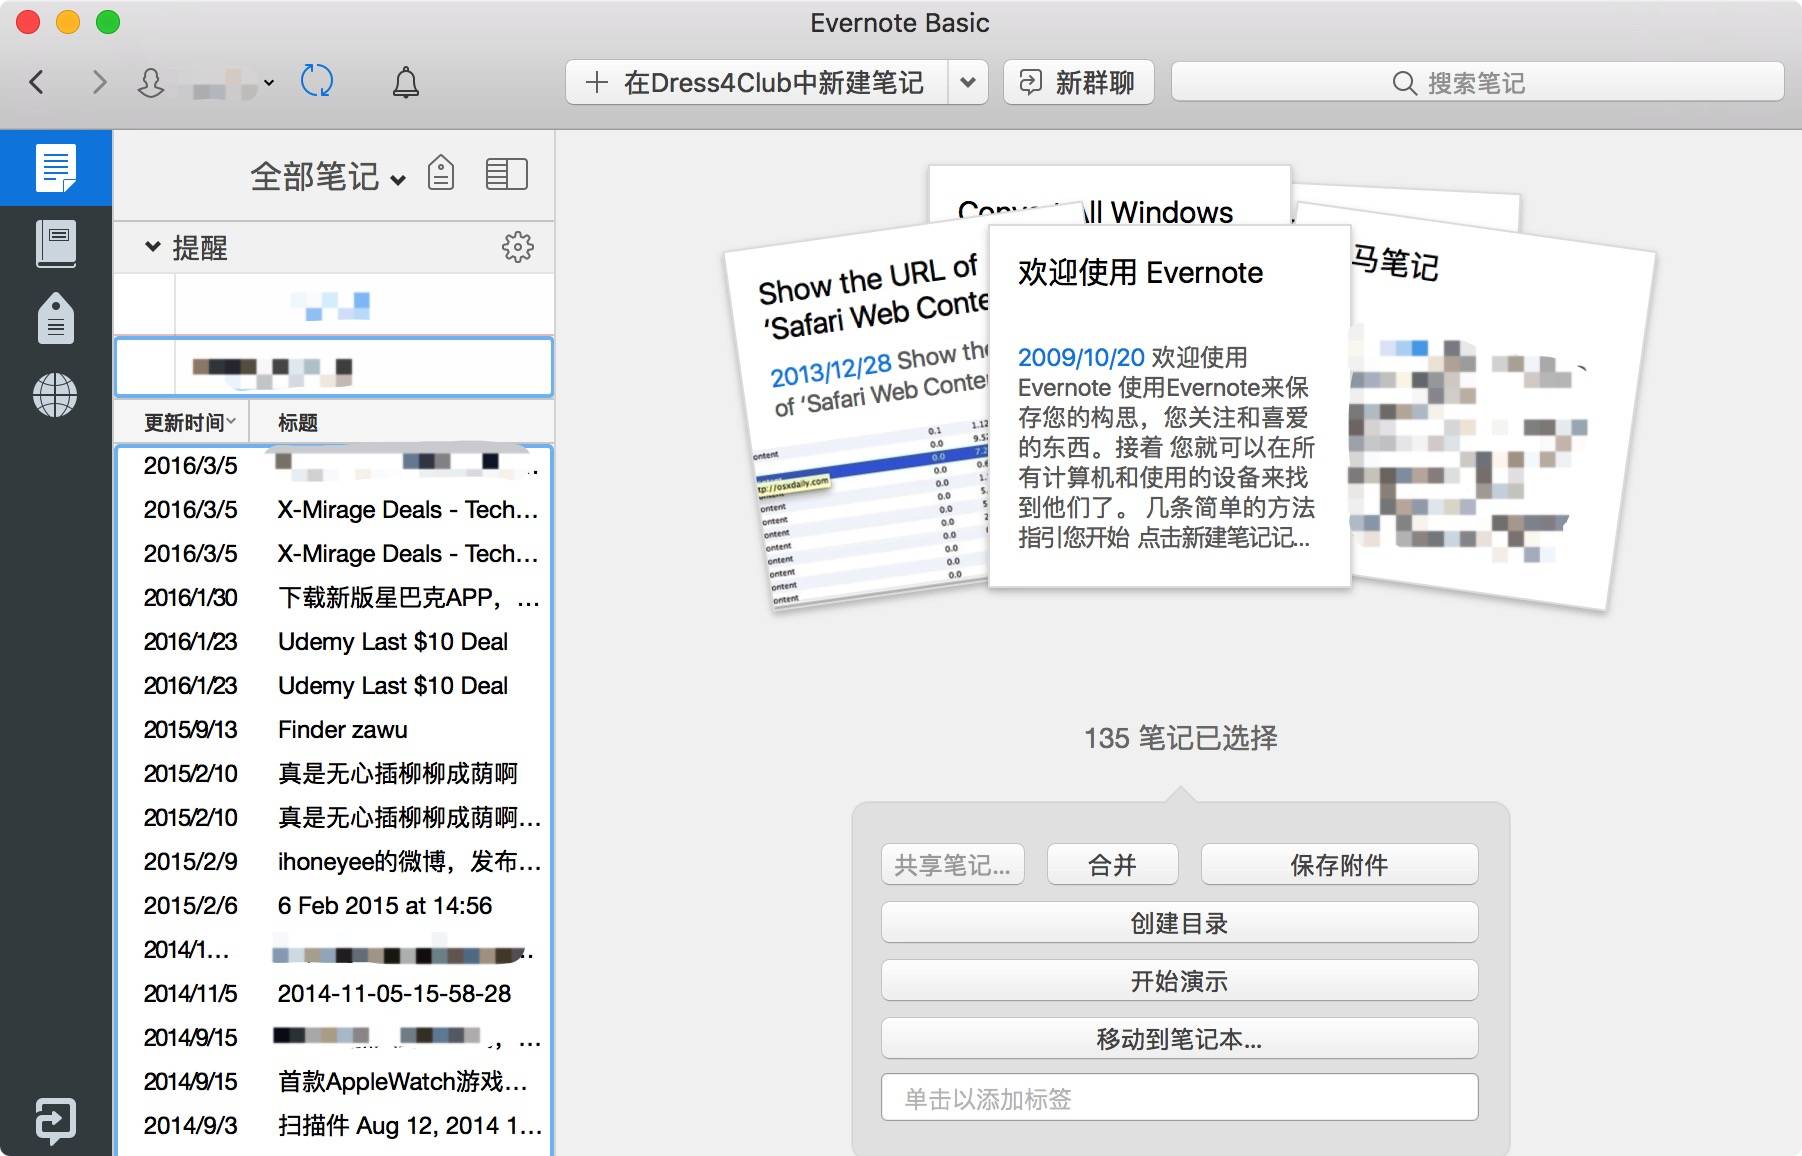Image resolution: width=1802 pixels, height=1156 pixels.
Task: Open the Atlas globe sidebar icon
Action: tap(55, 395)
